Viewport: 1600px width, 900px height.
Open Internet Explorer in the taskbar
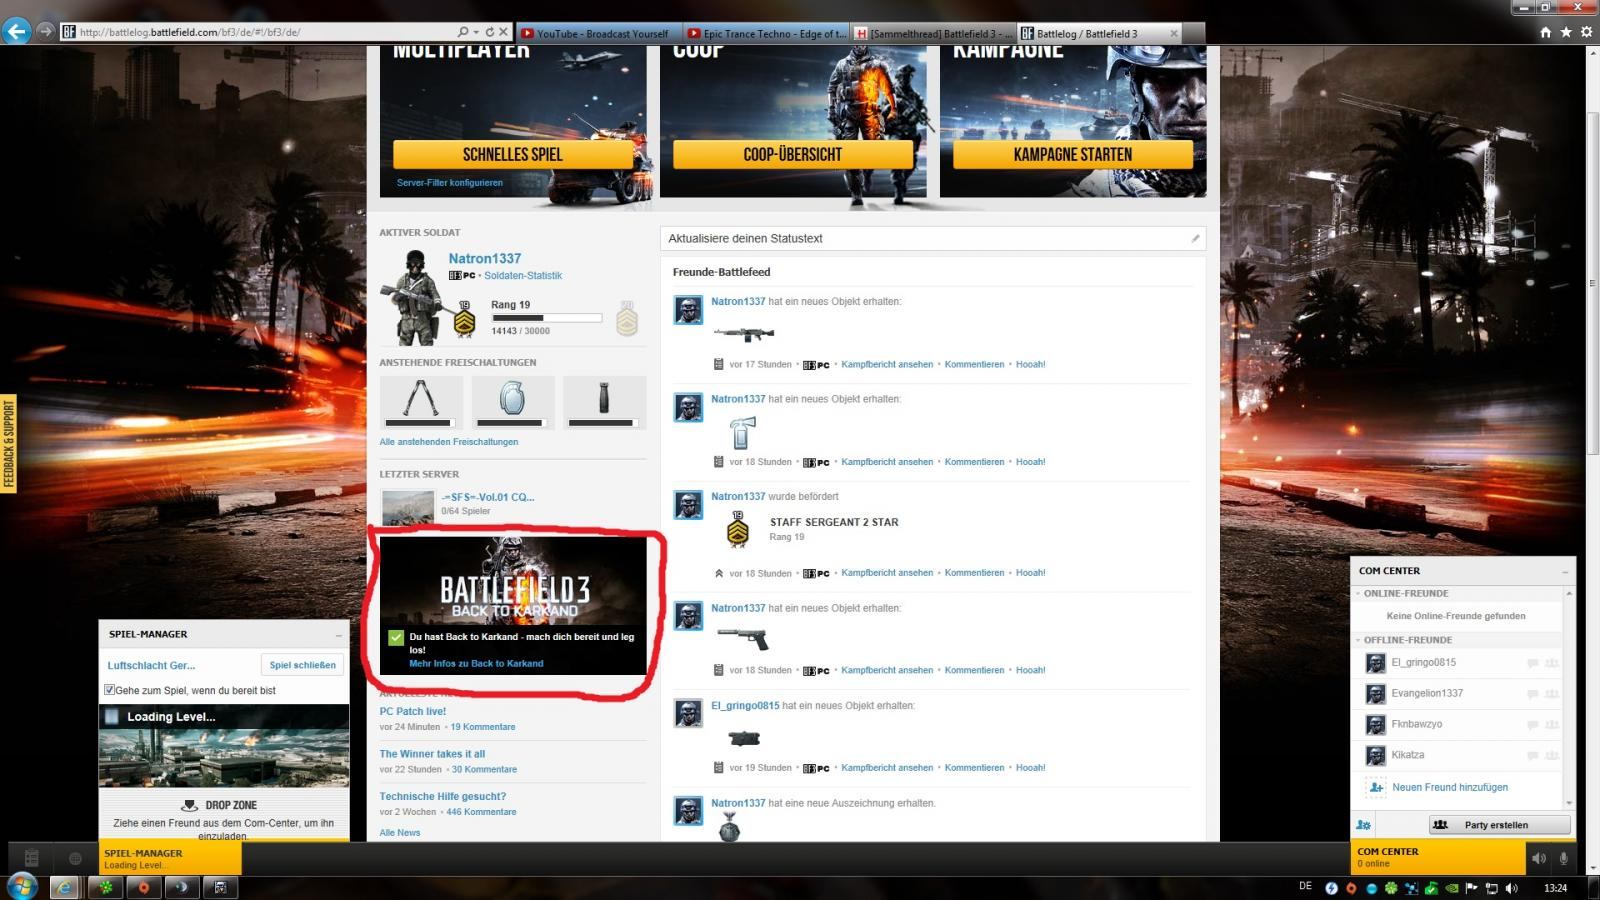pyautogui.click(x=65, y=887)
